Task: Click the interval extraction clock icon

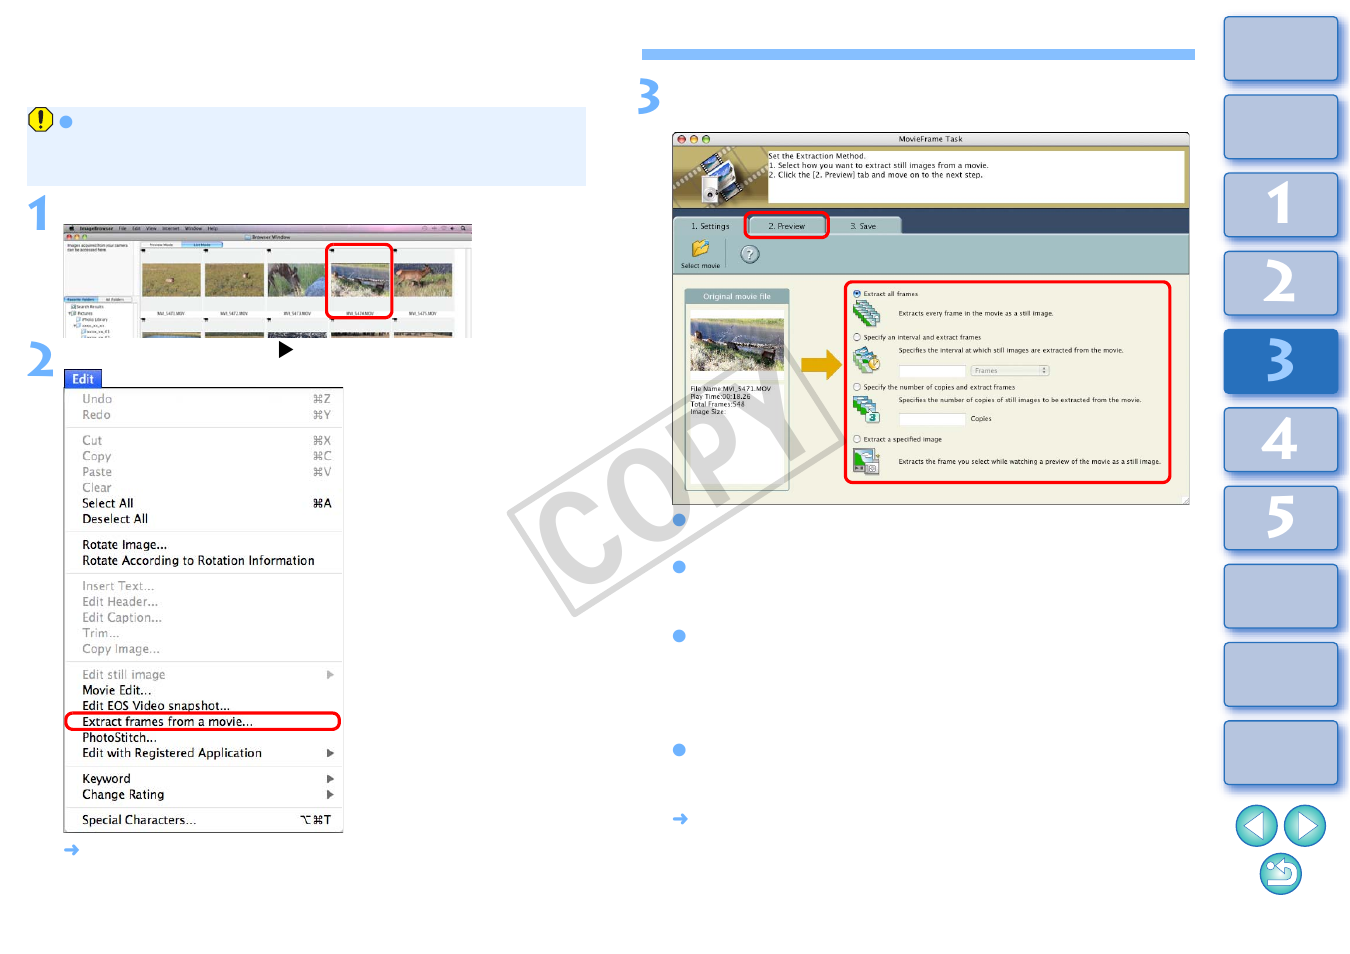Action: pyautogui.click(x=866, y=359)
